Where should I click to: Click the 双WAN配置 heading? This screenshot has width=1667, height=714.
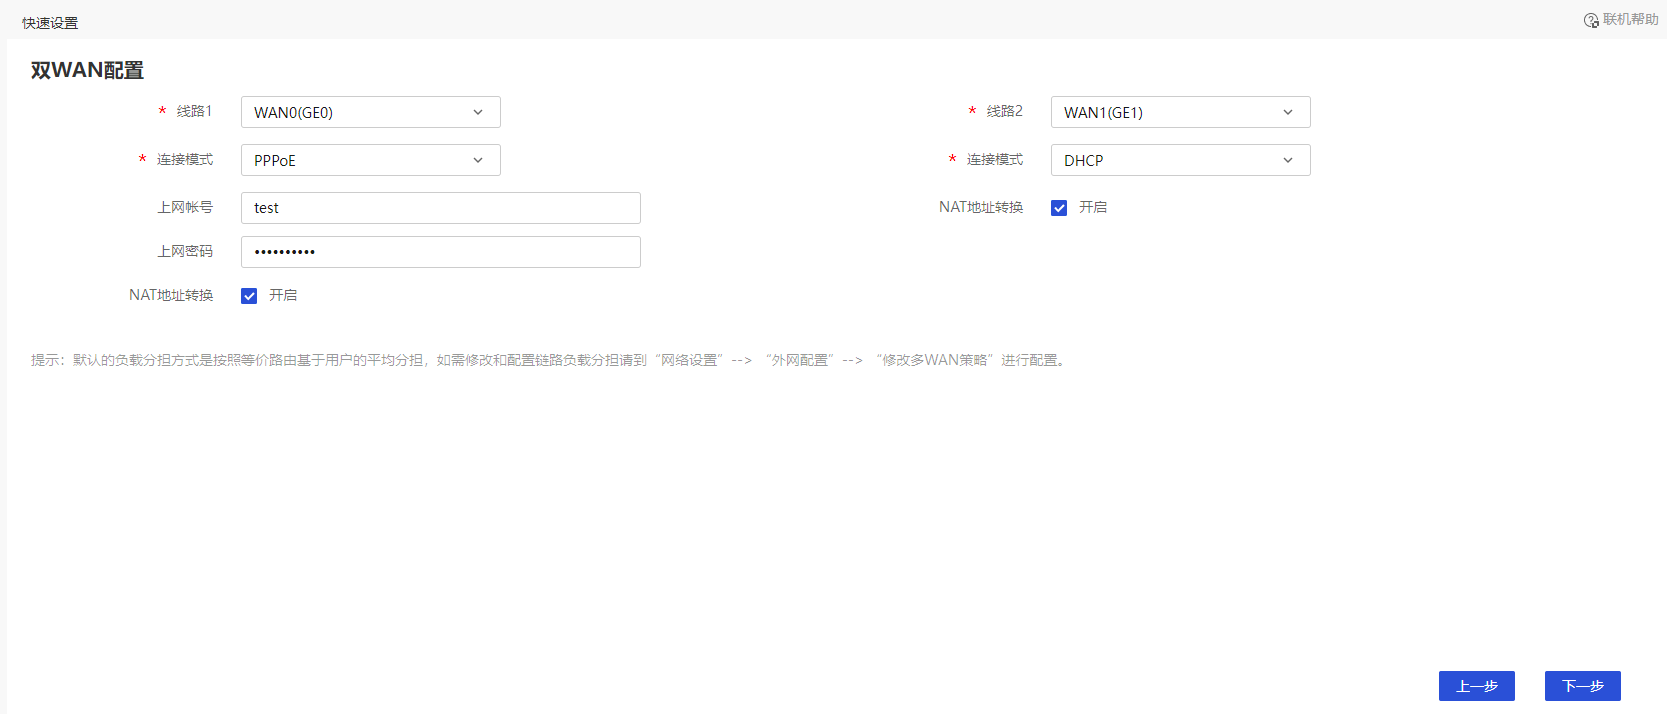pos(87,70)
